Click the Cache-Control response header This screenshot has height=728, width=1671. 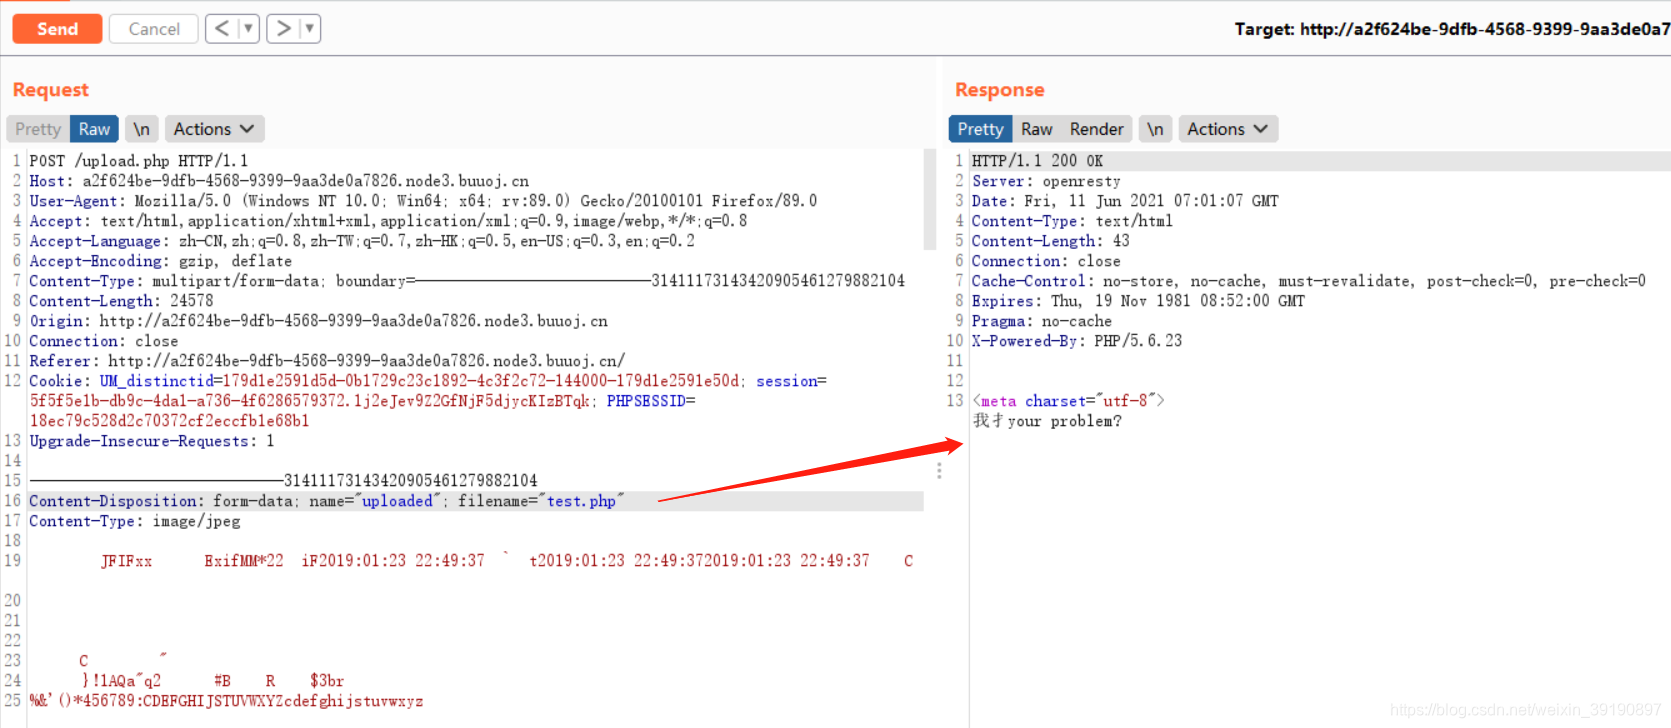pyautogui.click(x=1309, y=281)
